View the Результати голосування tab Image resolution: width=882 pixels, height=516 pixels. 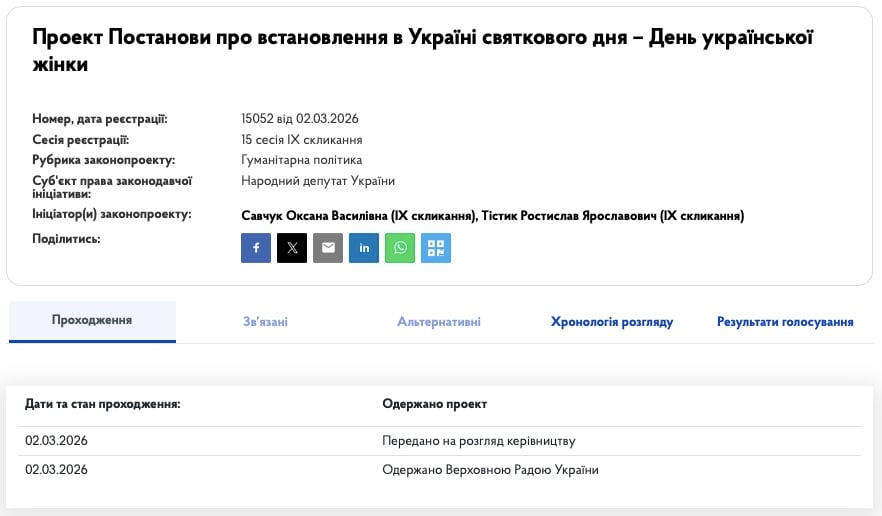click(x=785, y=322)
